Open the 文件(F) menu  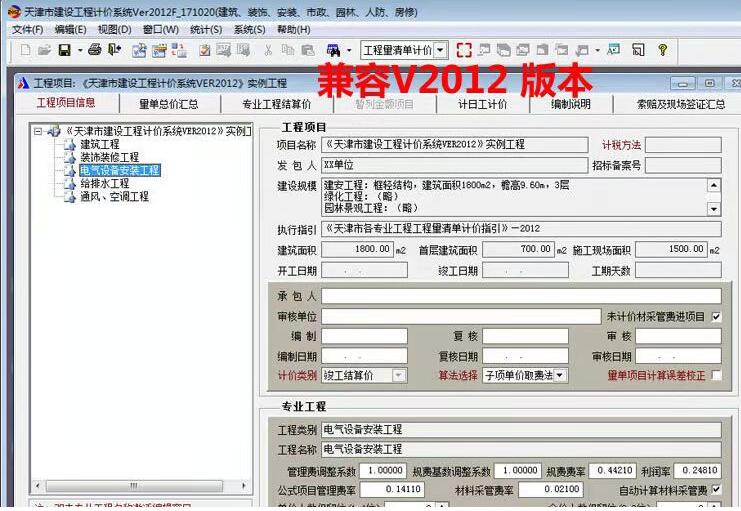27,30
